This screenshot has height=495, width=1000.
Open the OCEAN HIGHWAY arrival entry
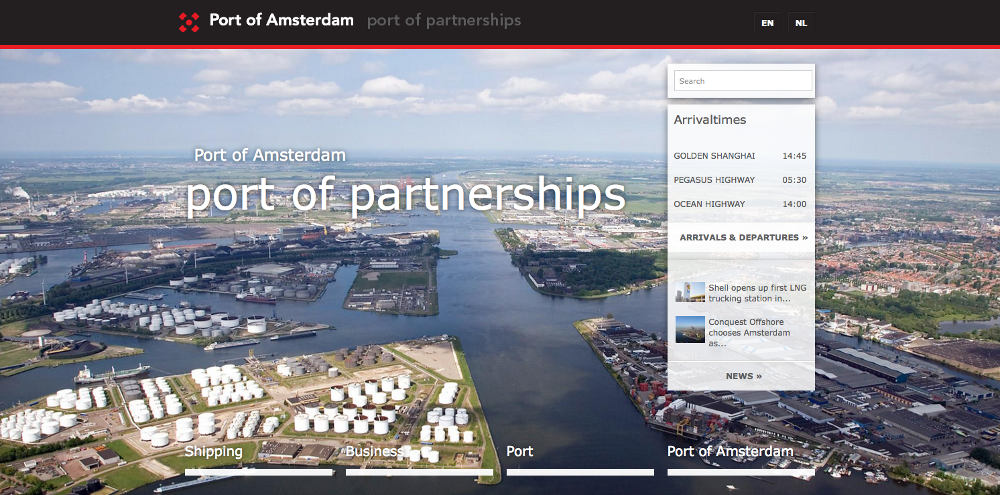point(709,204)
